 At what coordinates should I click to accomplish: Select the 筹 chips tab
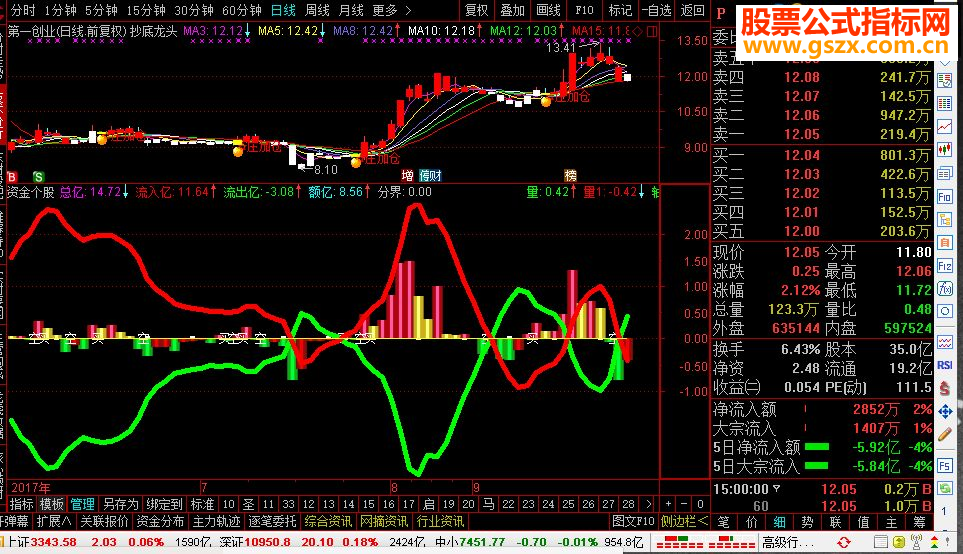click(919, 522)
